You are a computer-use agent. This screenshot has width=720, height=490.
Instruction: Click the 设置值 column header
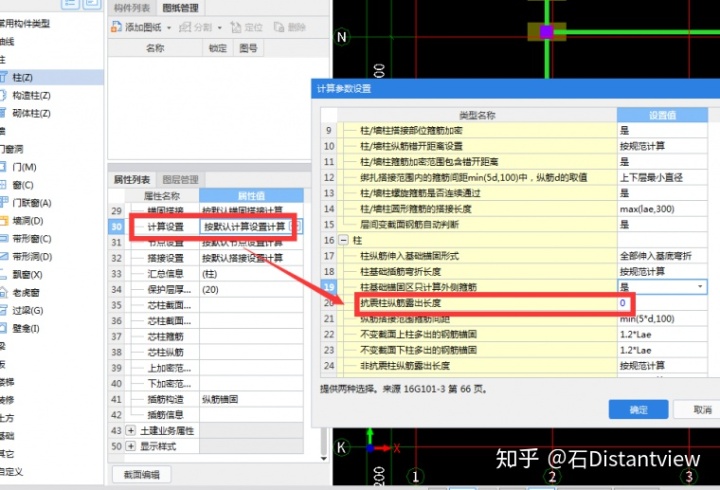[662, 115]
